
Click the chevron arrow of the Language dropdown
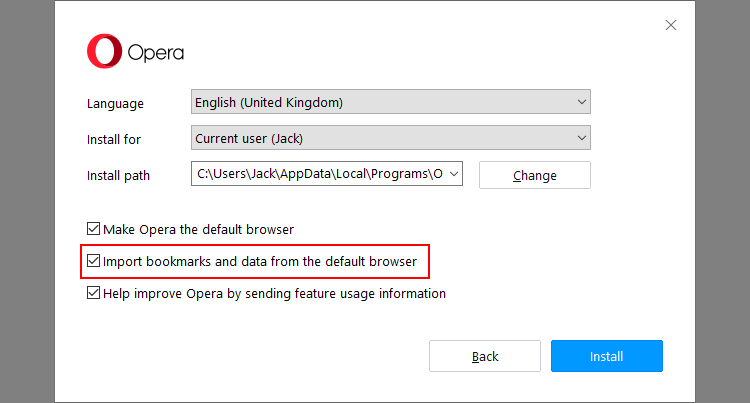pyautogui.click(x=582, y=102)
